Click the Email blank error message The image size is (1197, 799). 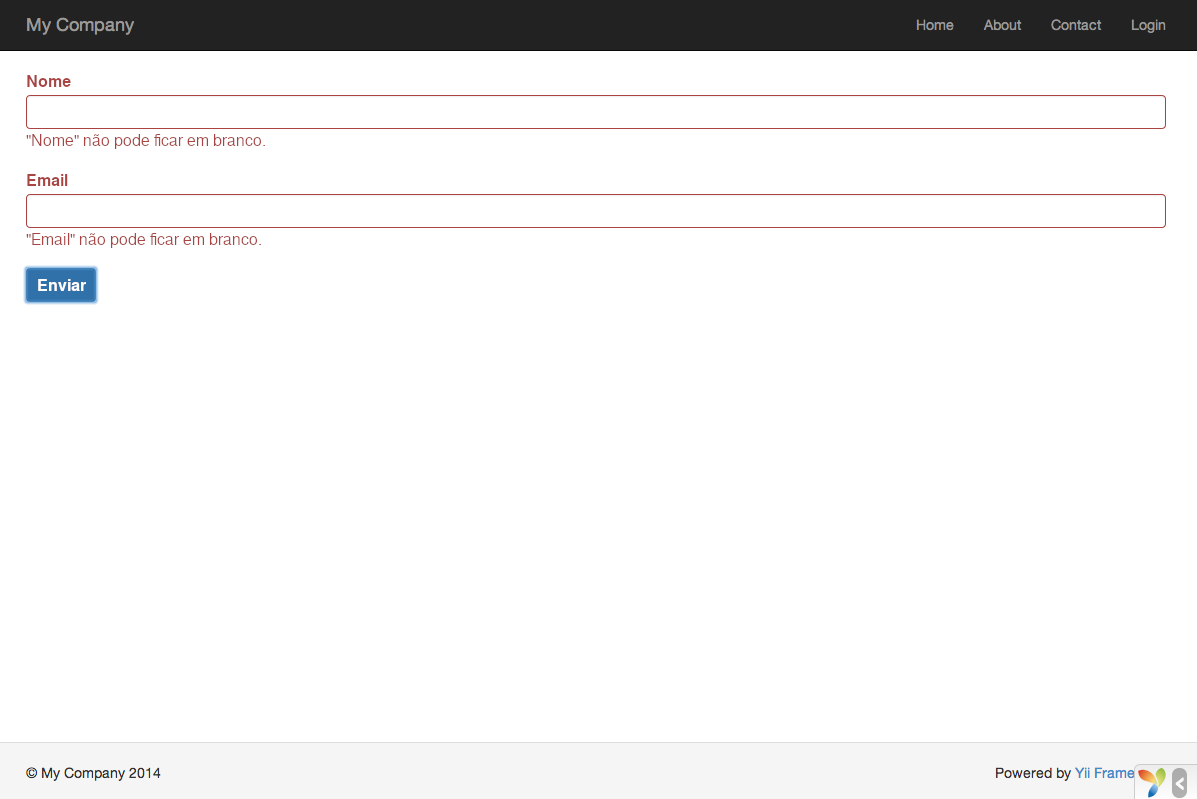[x=144, y=240]
